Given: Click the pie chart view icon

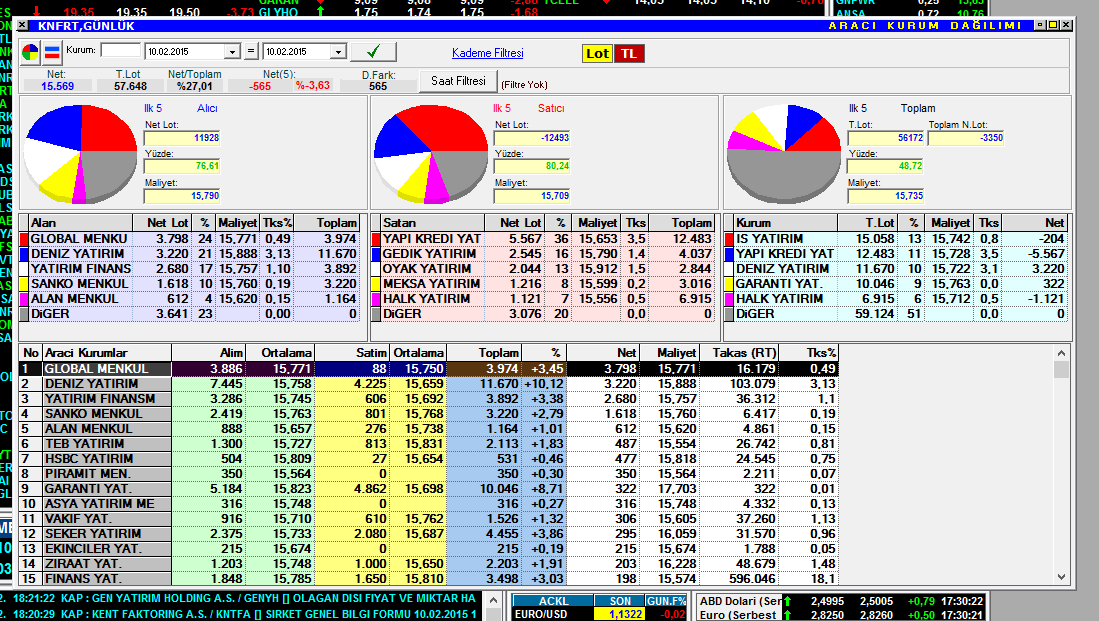Looking at the screenshot, I should pos(31,52).
